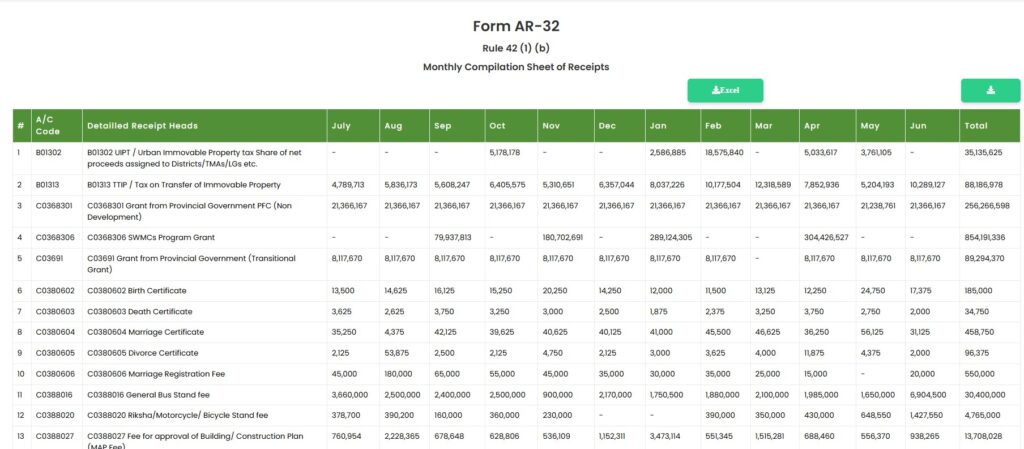Click the C0380602 Birth Certificate entry
1024x449 pixels.
[136, 290]
